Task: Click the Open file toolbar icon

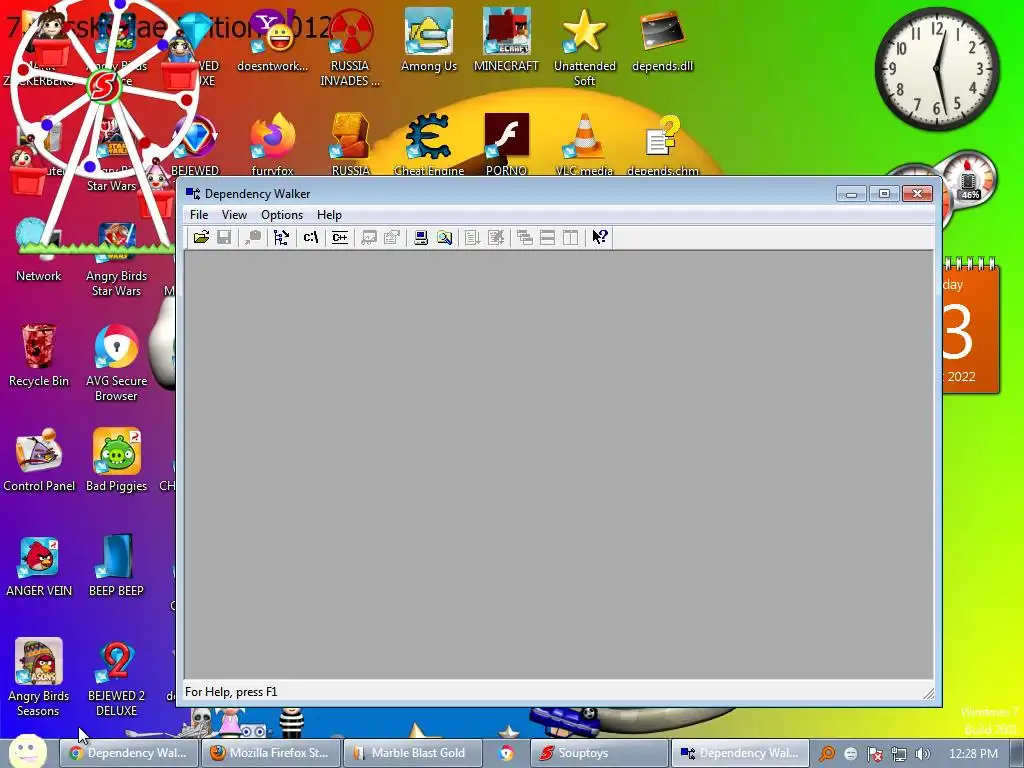Action: pos(201,237)
